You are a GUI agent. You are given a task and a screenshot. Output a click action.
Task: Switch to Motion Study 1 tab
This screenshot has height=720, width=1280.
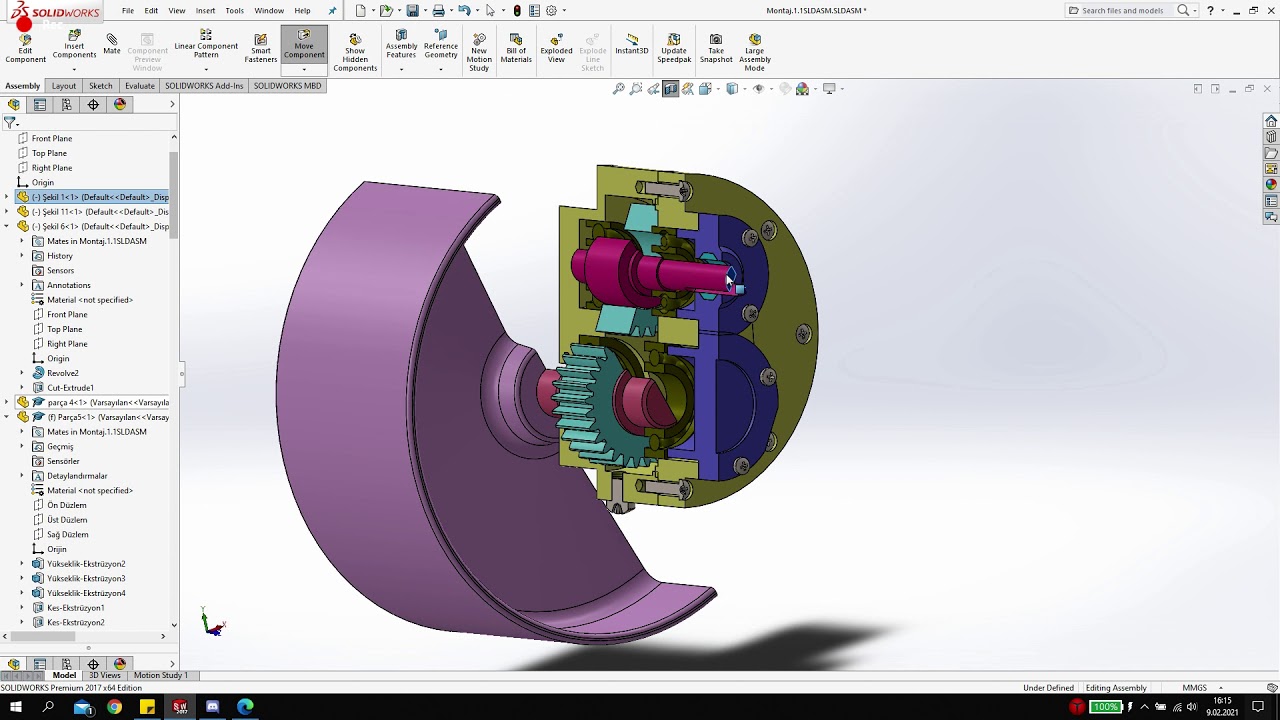point(160,675)
